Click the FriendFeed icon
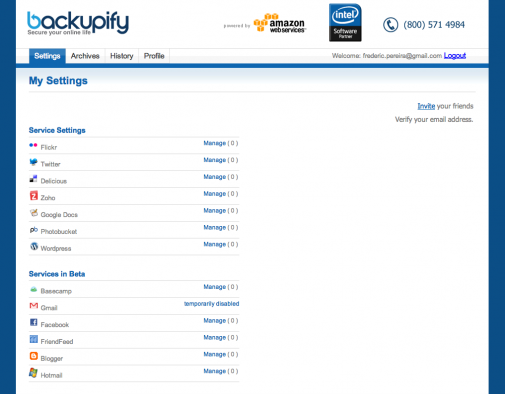The width and height of the screenshot is (505, 394). point(34,339)
